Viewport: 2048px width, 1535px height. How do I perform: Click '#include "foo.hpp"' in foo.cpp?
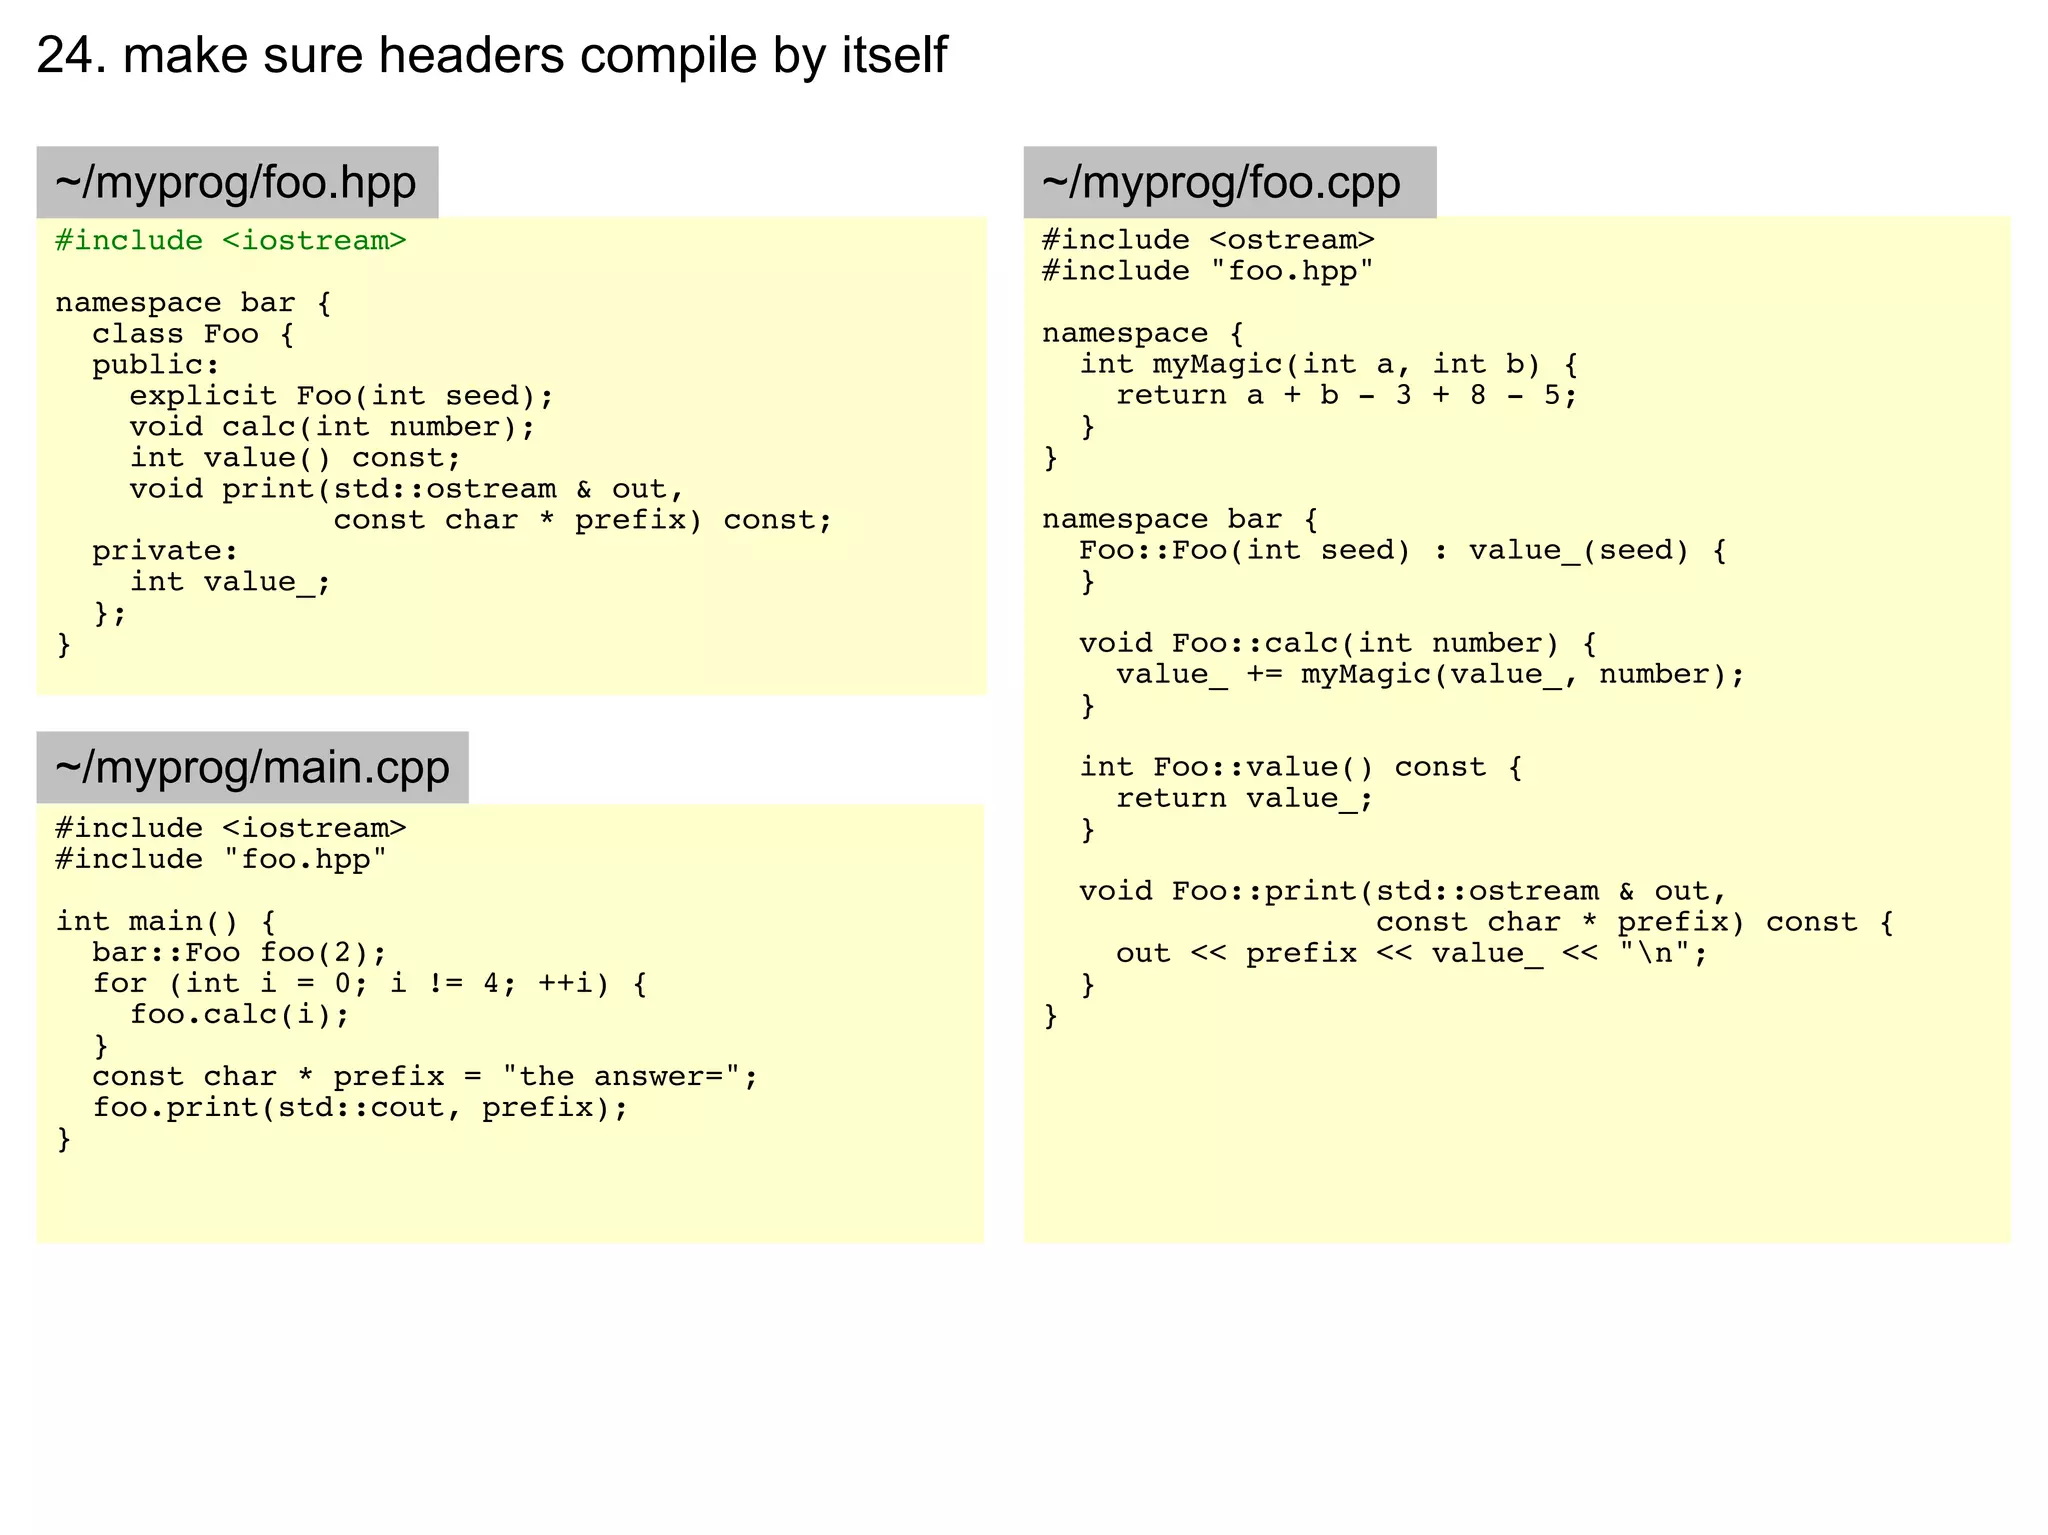pos(1208,271)
